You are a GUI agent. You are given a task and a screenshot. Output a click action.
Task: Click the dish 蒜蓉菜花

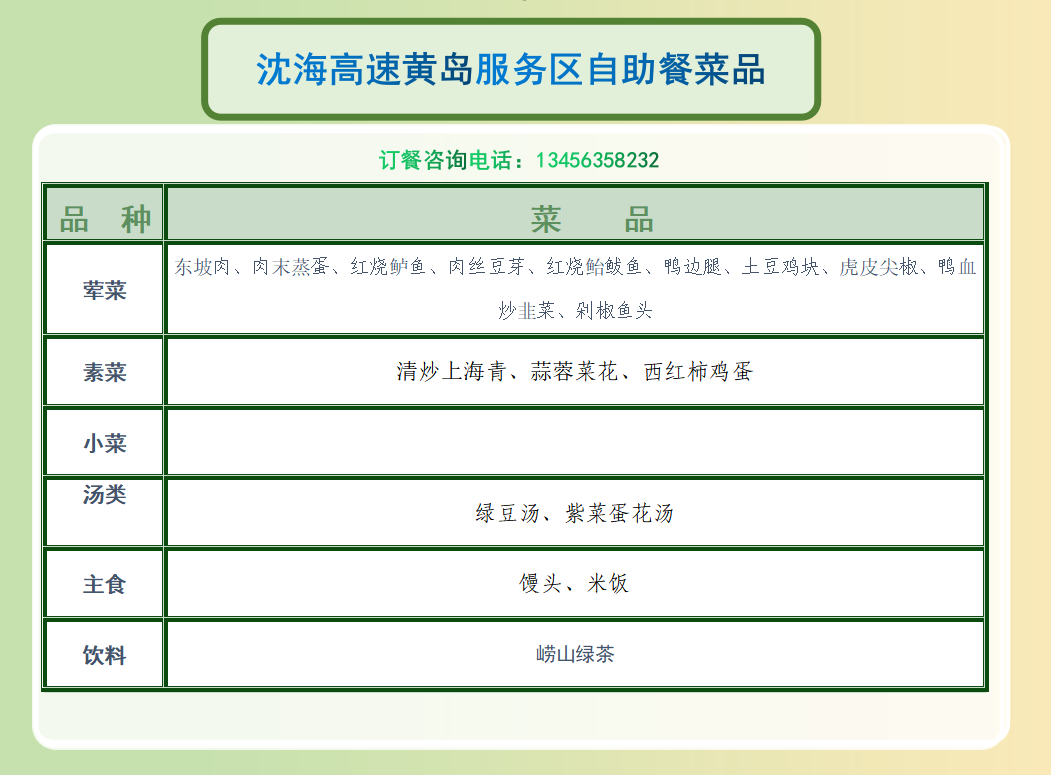(x=574, y=371)
